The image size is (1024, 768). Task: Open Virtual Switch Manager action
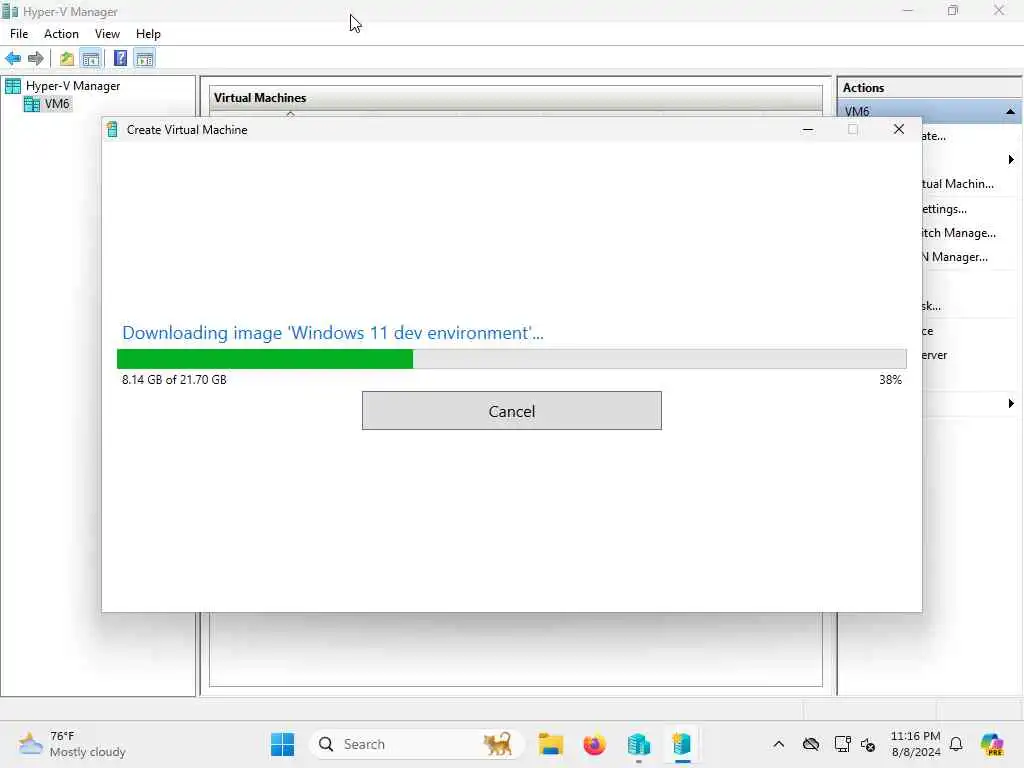[x=959, y=232]
